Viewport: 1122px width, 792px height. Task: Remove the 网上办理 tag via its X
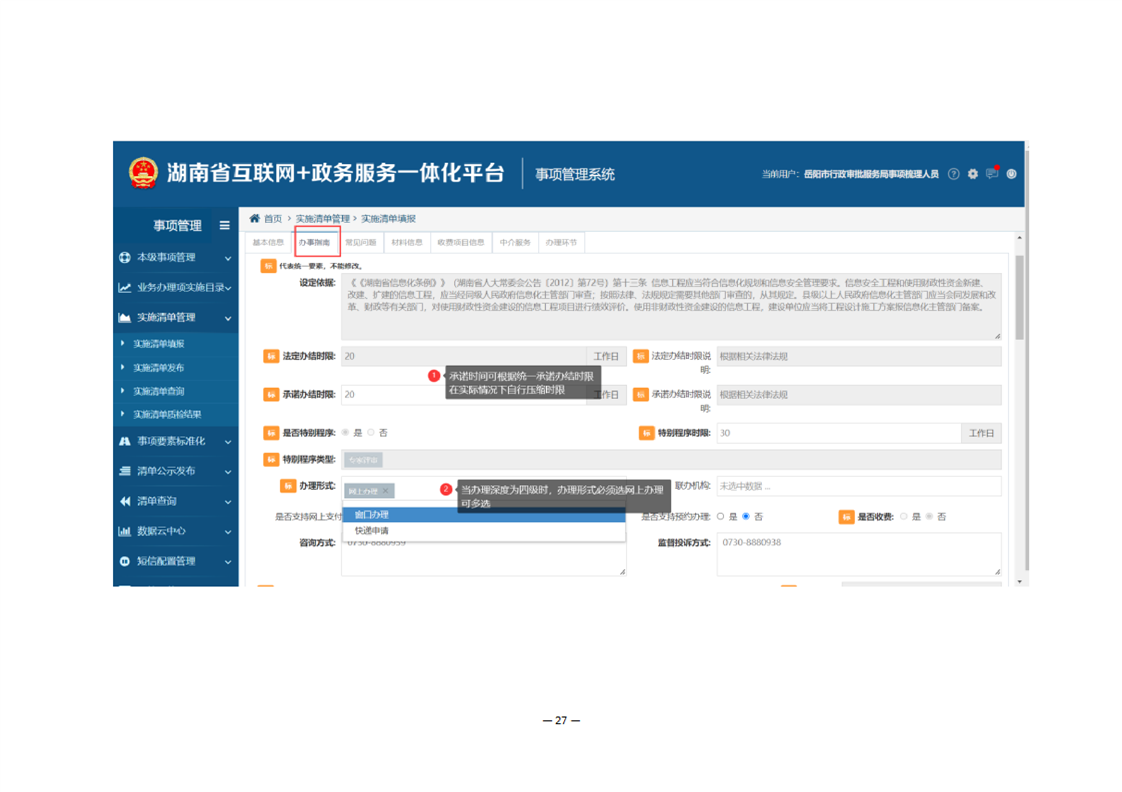pos(386,491)
